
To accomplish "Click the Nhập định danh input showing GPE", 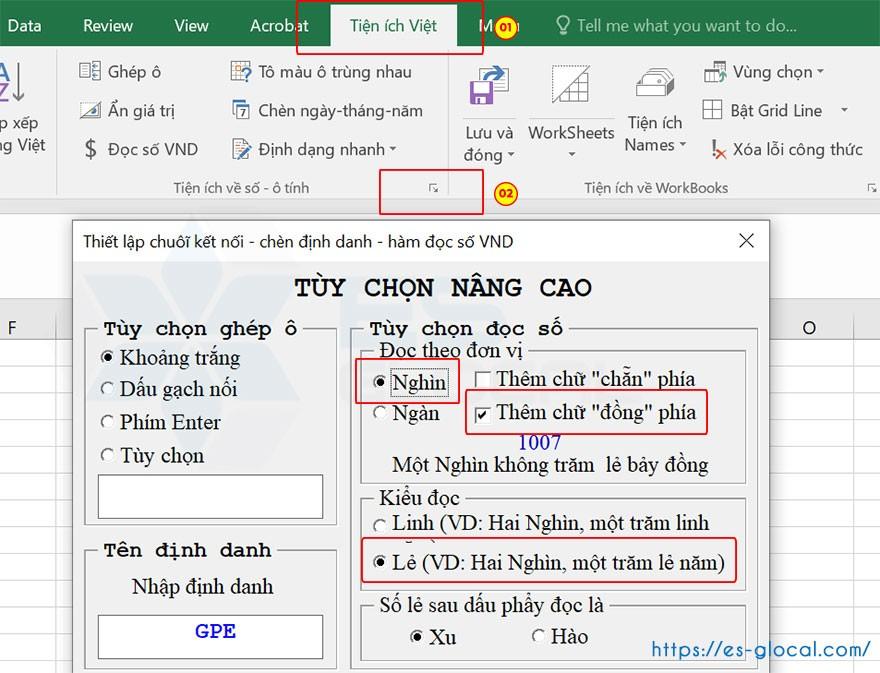I will (210, 637).
